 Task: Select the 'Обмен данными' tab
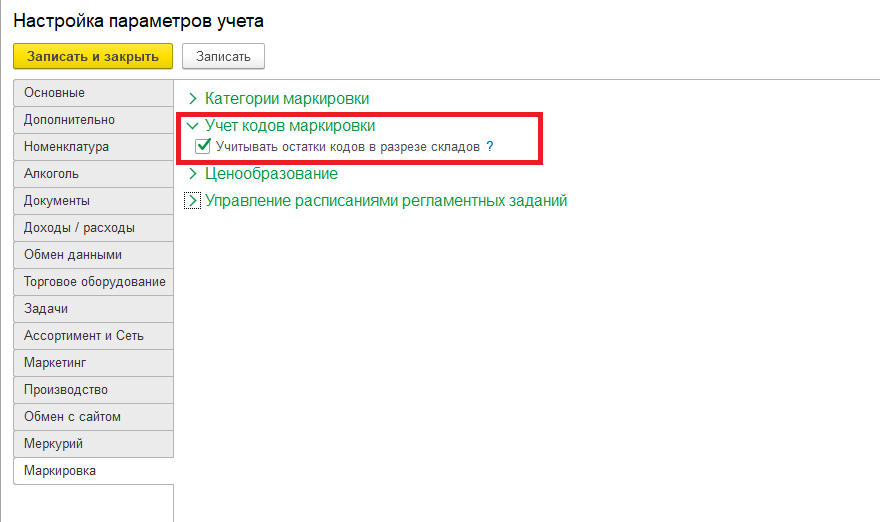[x=93, y=255]
